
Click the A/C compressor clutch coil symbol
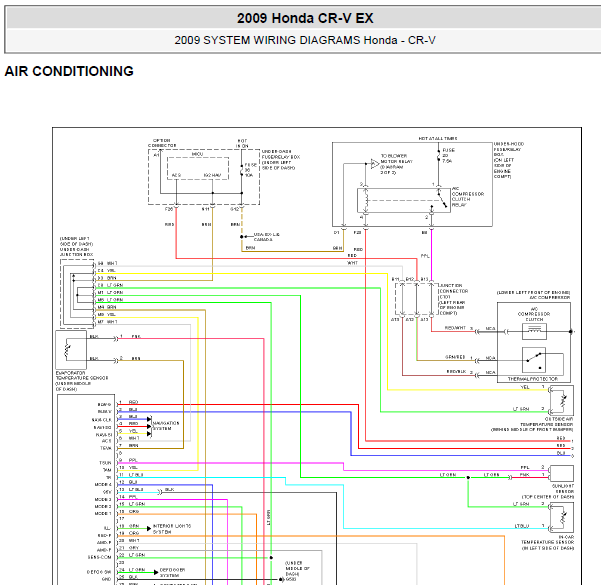pos(534,332)
